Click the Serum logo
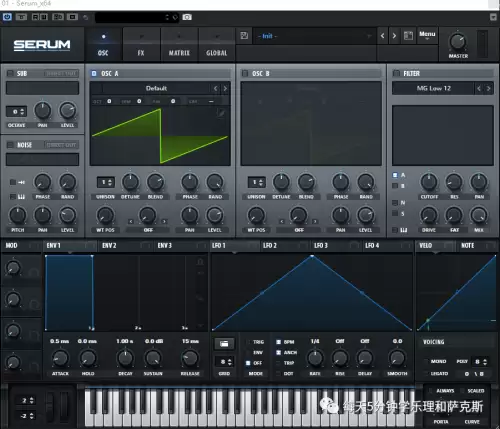 pyautogui.click(x=42, y=45)
